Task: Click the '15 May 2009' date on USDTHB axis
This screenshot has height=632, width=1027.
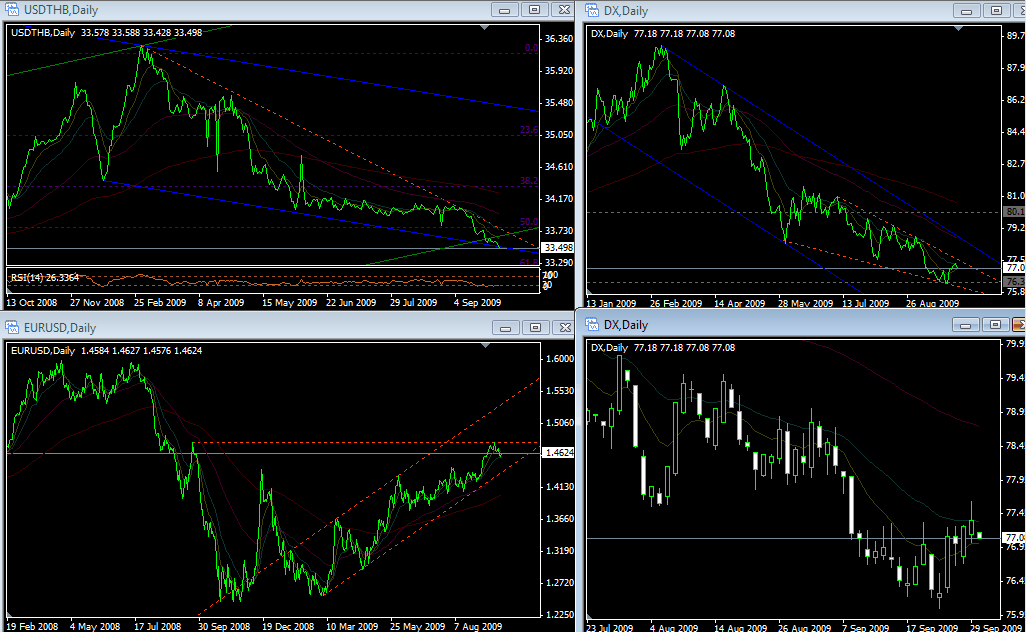Action: [x=289, y=303]
